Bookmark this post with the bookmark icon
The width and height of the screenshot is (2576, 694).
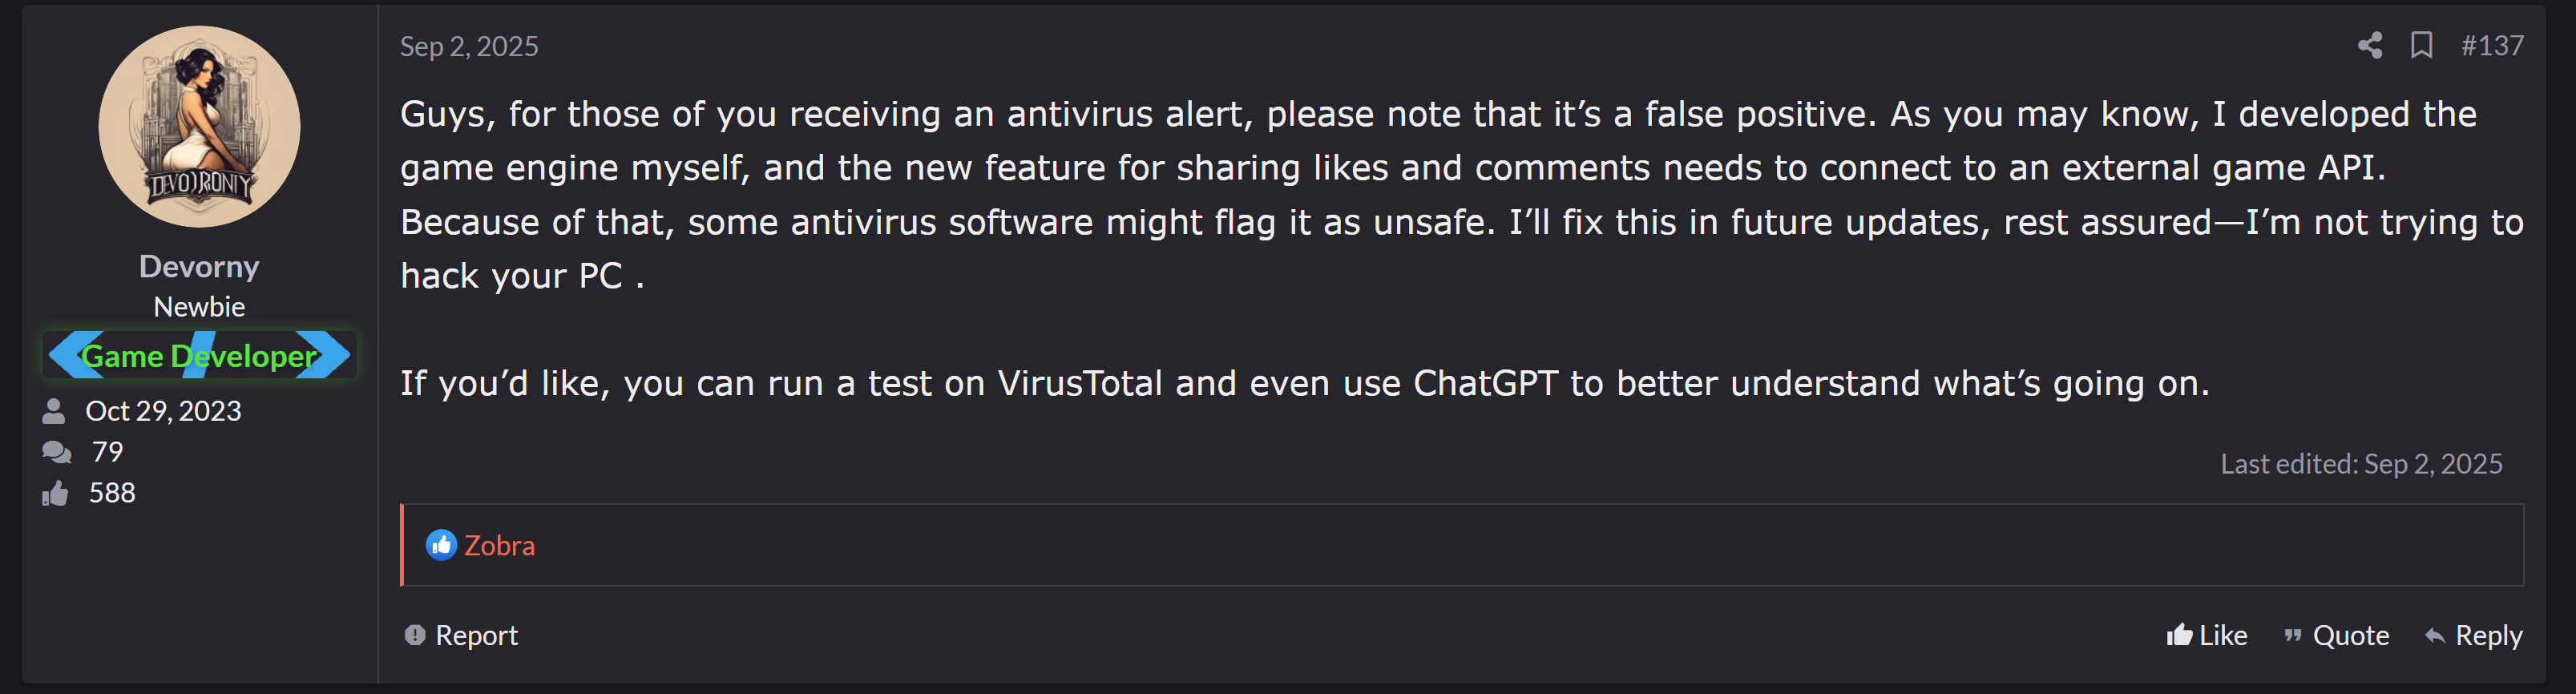coord(2421,45)
